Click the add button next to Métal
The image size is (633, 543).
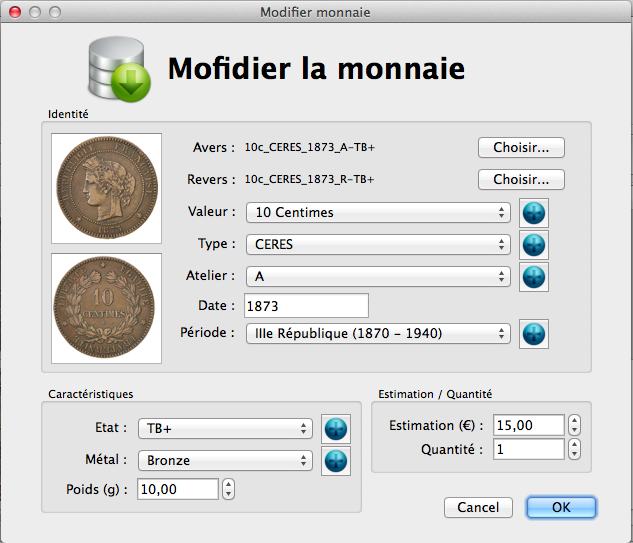coord(337,461)
